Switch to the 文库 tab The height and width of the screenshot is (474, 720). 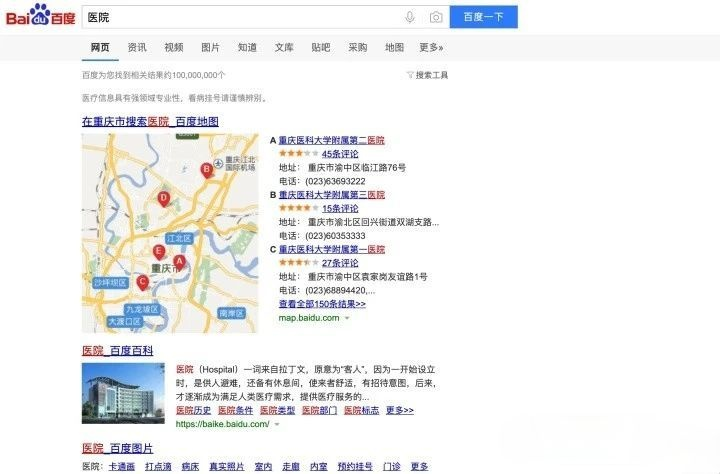pos(284,47)
